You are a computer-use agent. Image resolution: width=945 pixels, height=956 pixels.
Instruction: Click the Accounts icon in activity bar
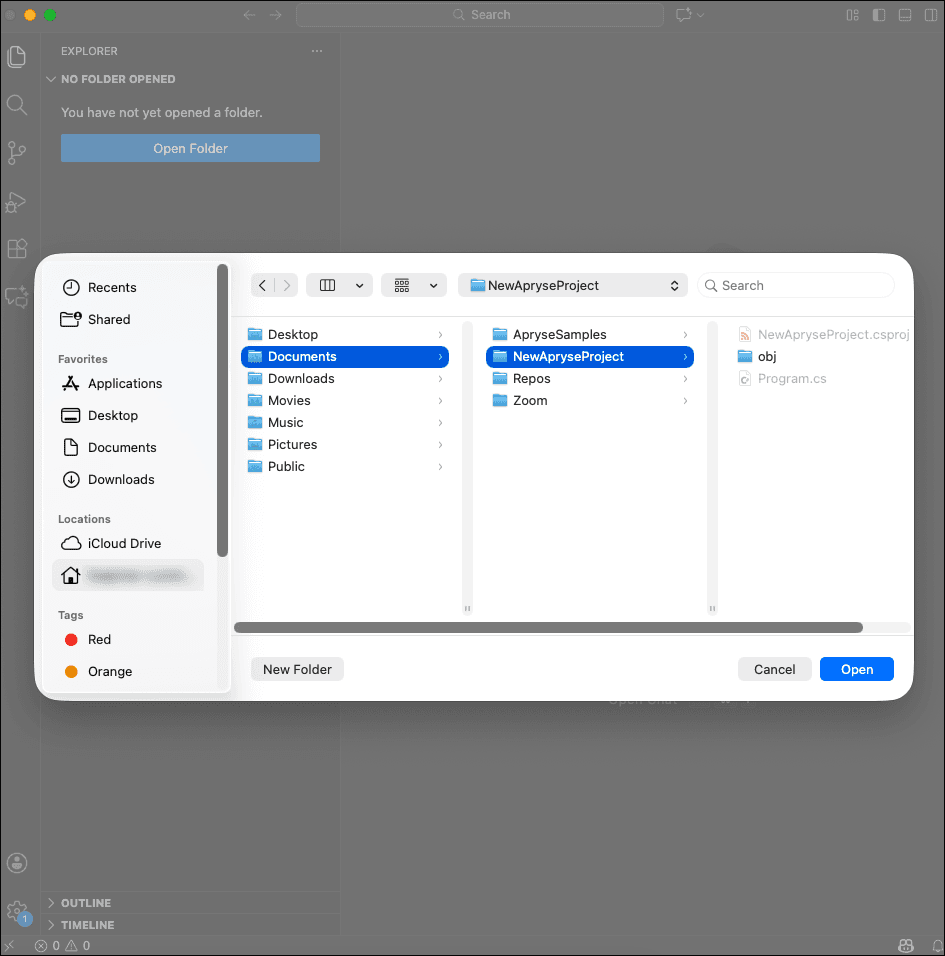17,863
